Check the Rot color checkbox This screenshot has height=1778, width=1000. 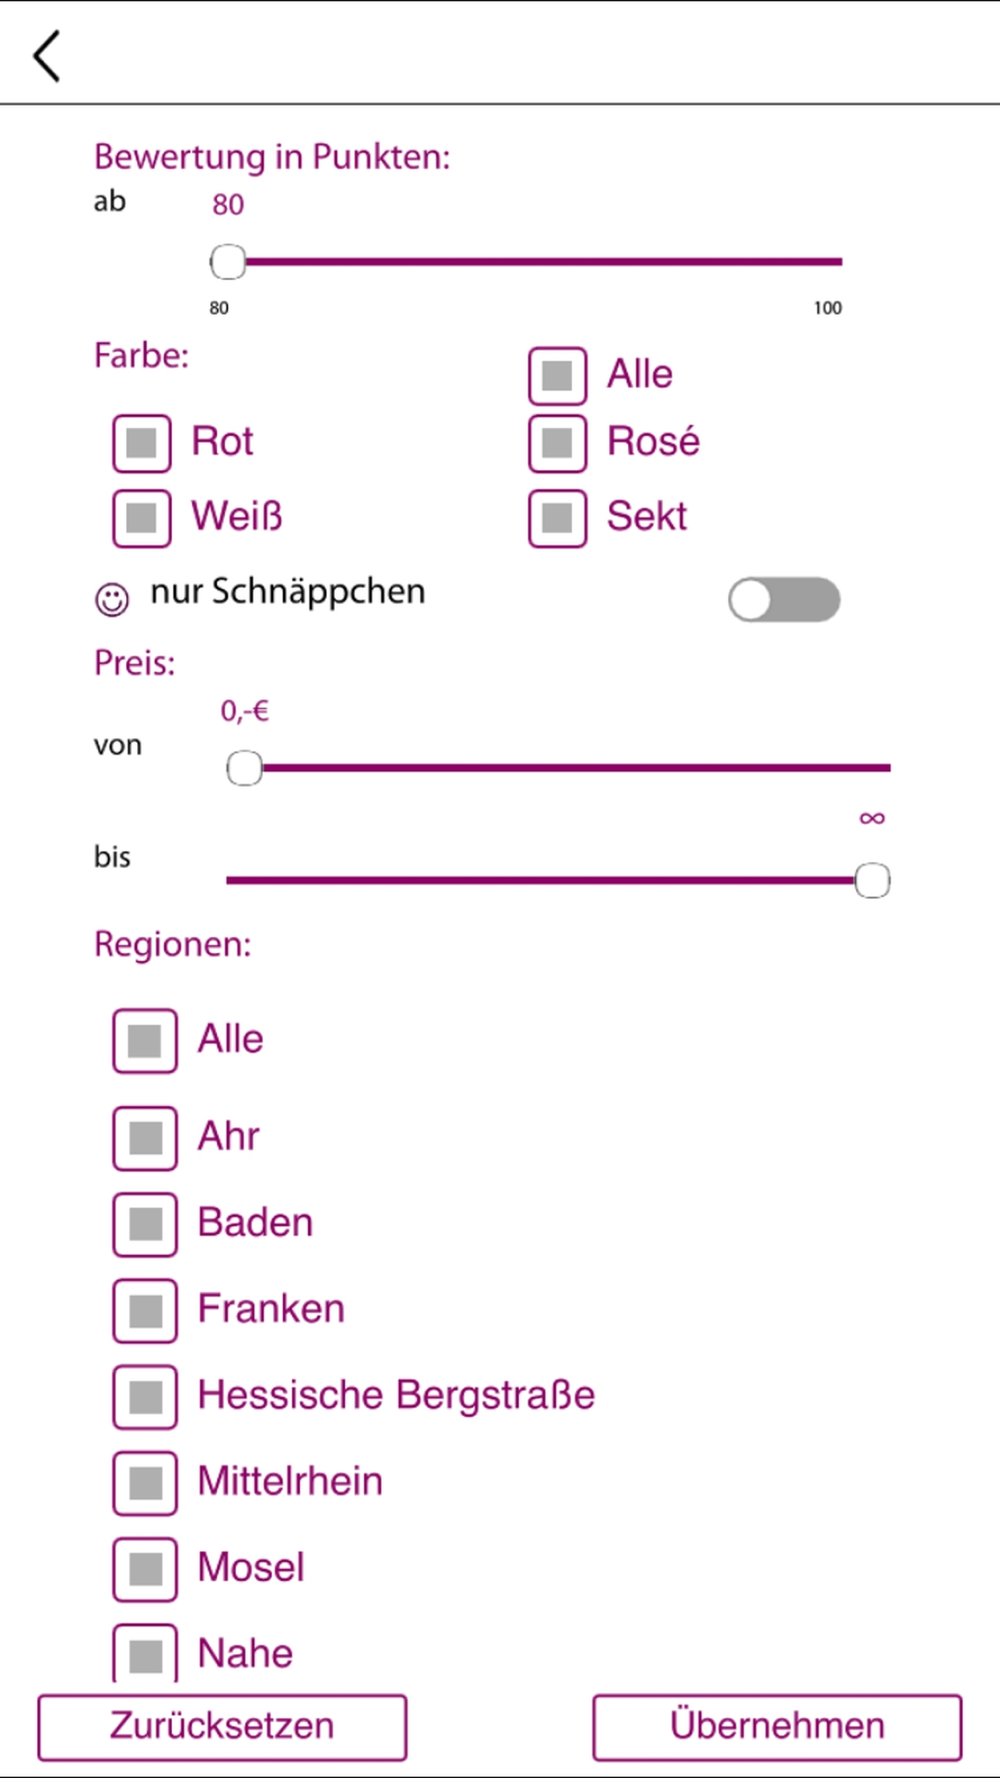click(142, 443)
